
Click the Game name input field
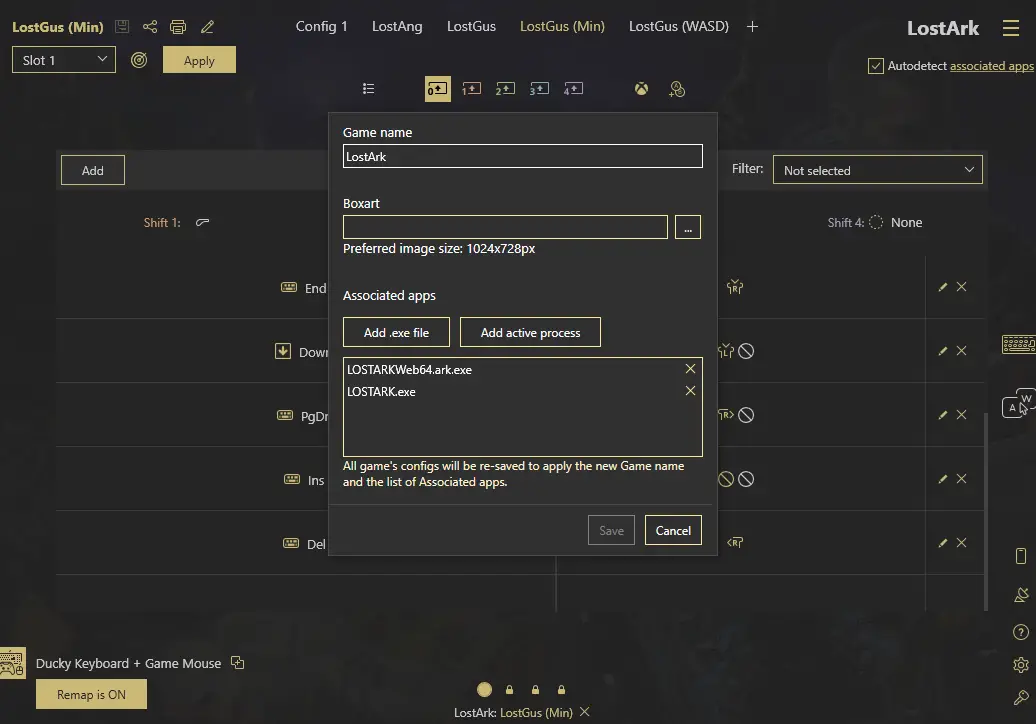click(523, 156)
